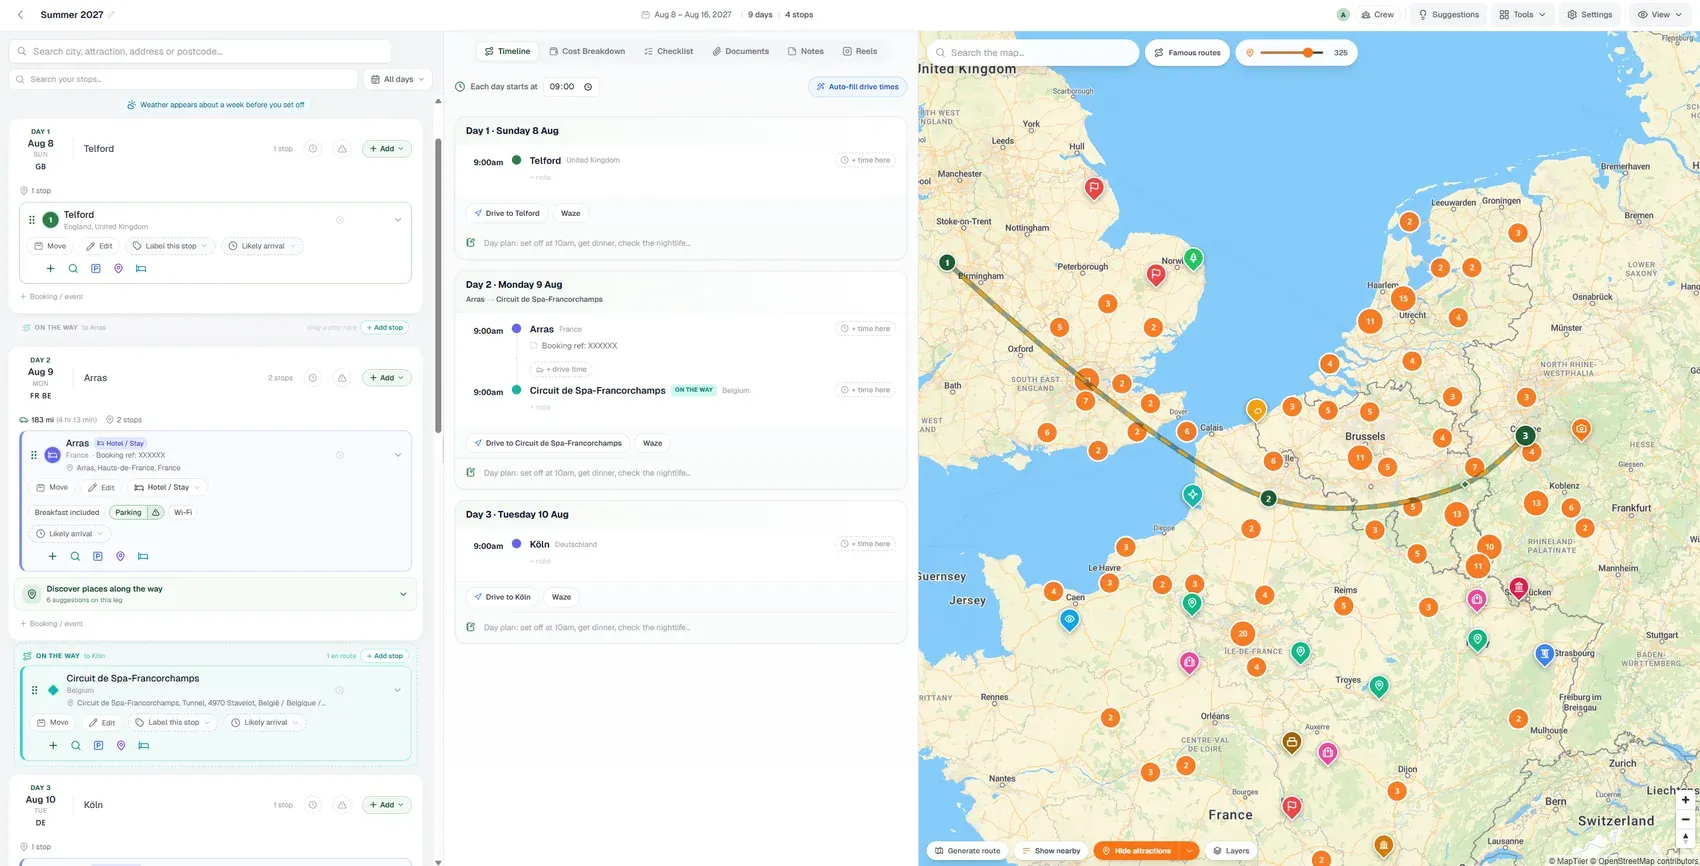Image resolution: width=1700 pixels, height=866 pixels.
Task: Click the bed icon in Arras stop card
Action: (x=143, y=556)
